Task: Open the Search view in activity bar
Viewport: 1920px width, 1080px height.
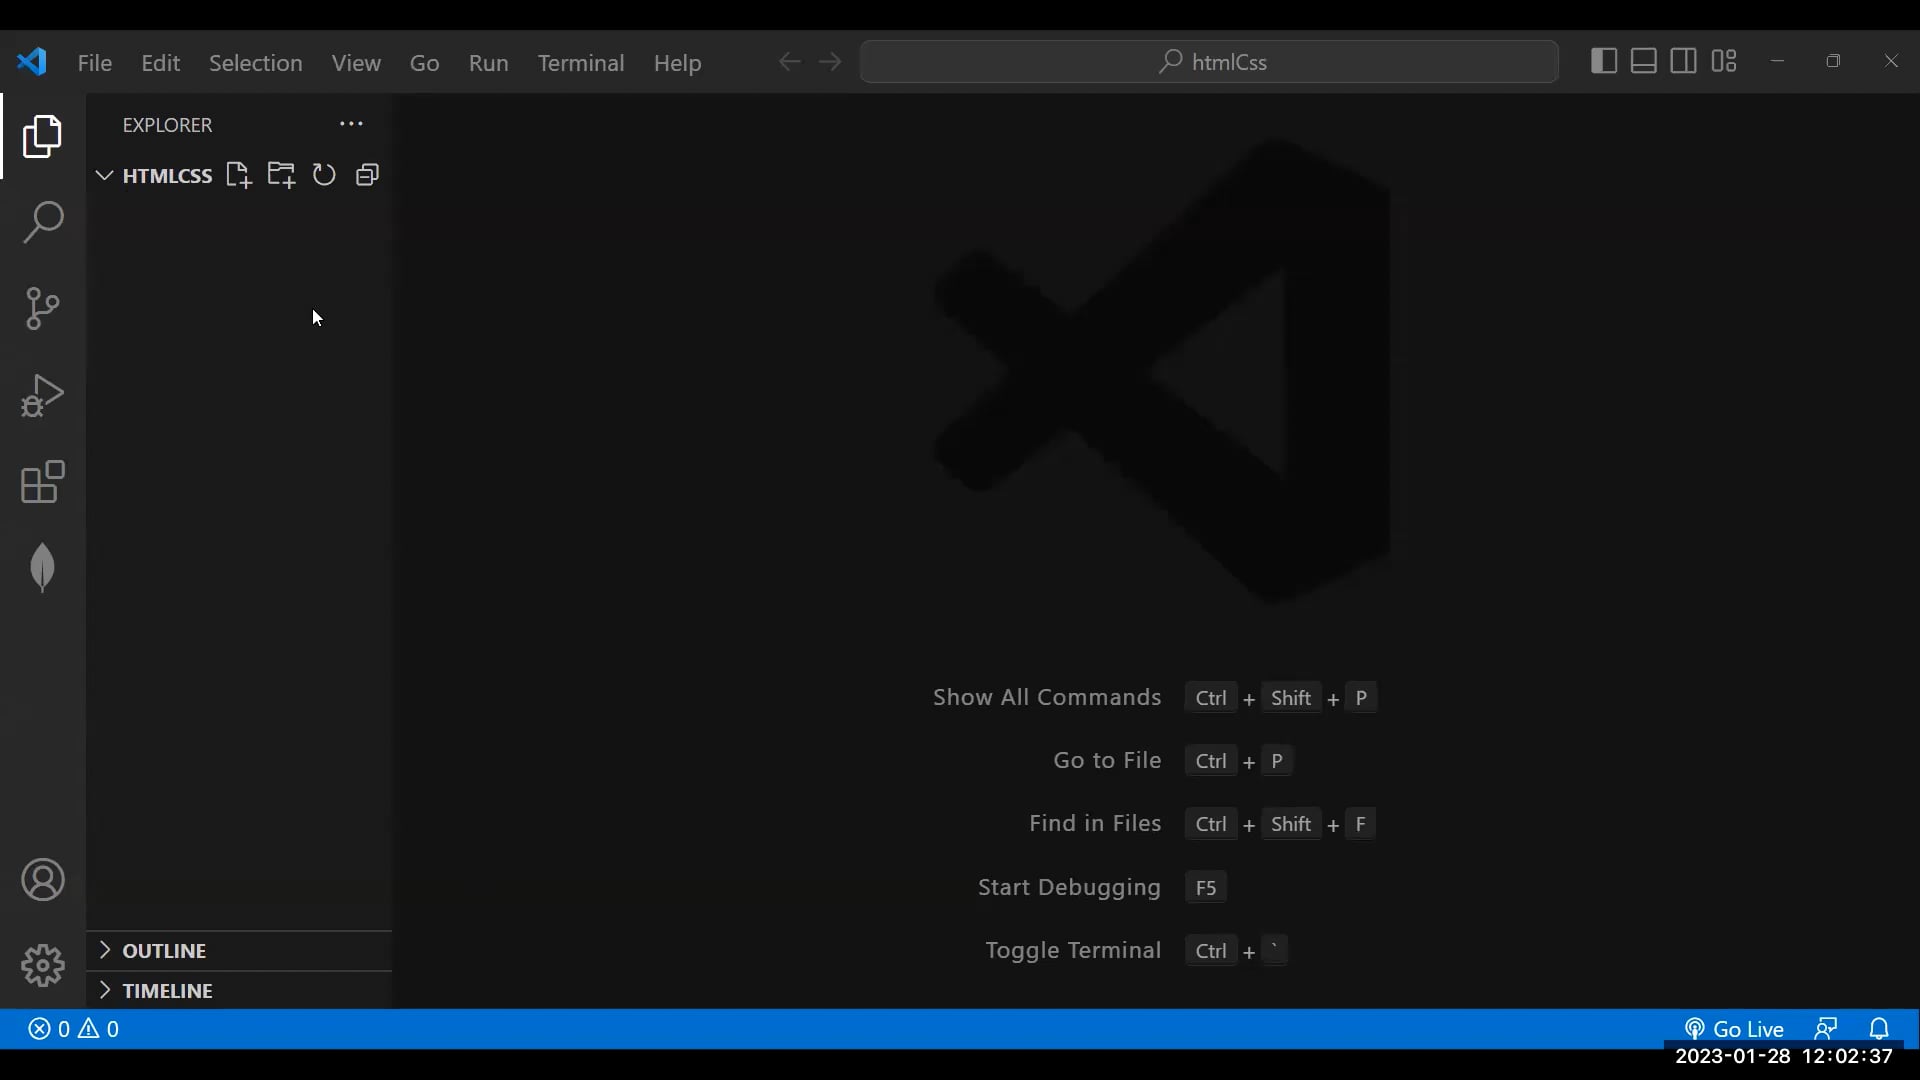Action: point(43,222)
